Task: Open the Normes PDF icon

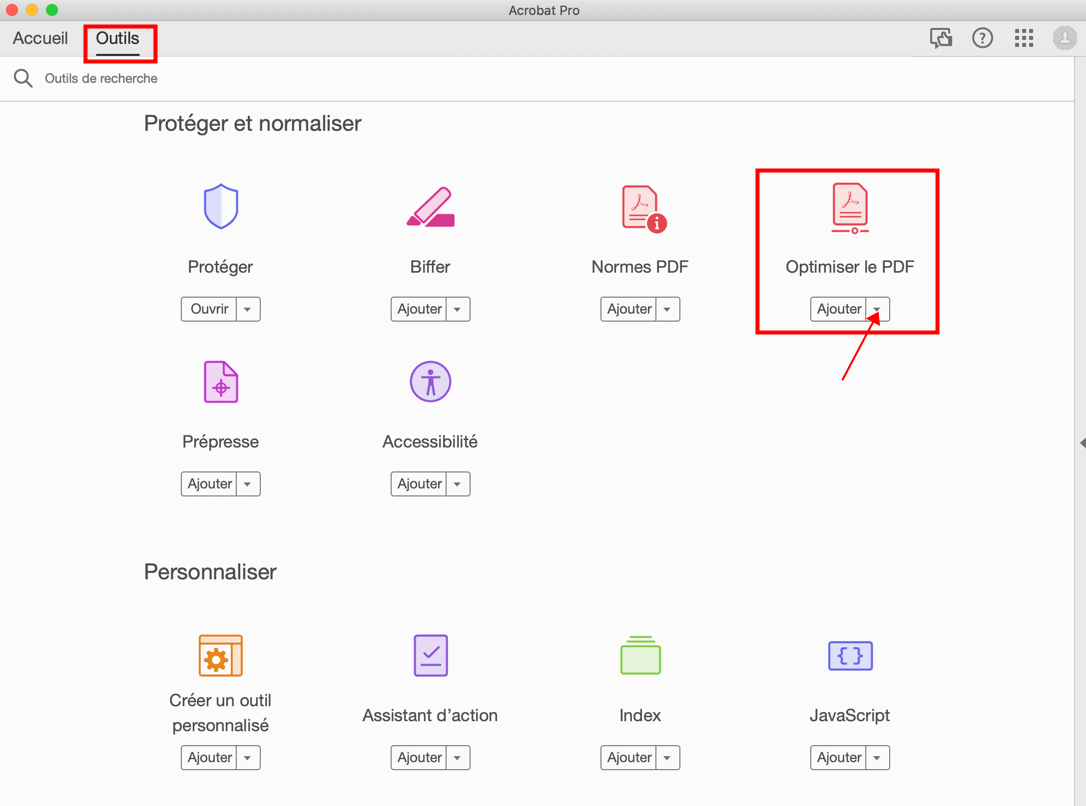Action: pos(644,208)
